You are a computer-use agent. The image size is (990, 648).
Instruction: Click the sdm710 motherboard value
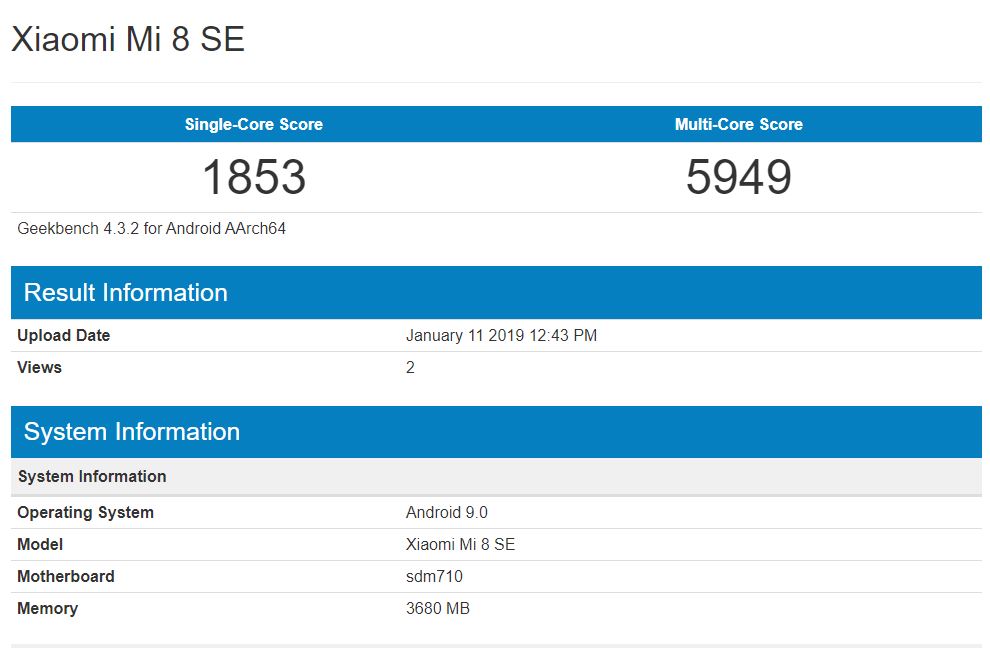434,577
